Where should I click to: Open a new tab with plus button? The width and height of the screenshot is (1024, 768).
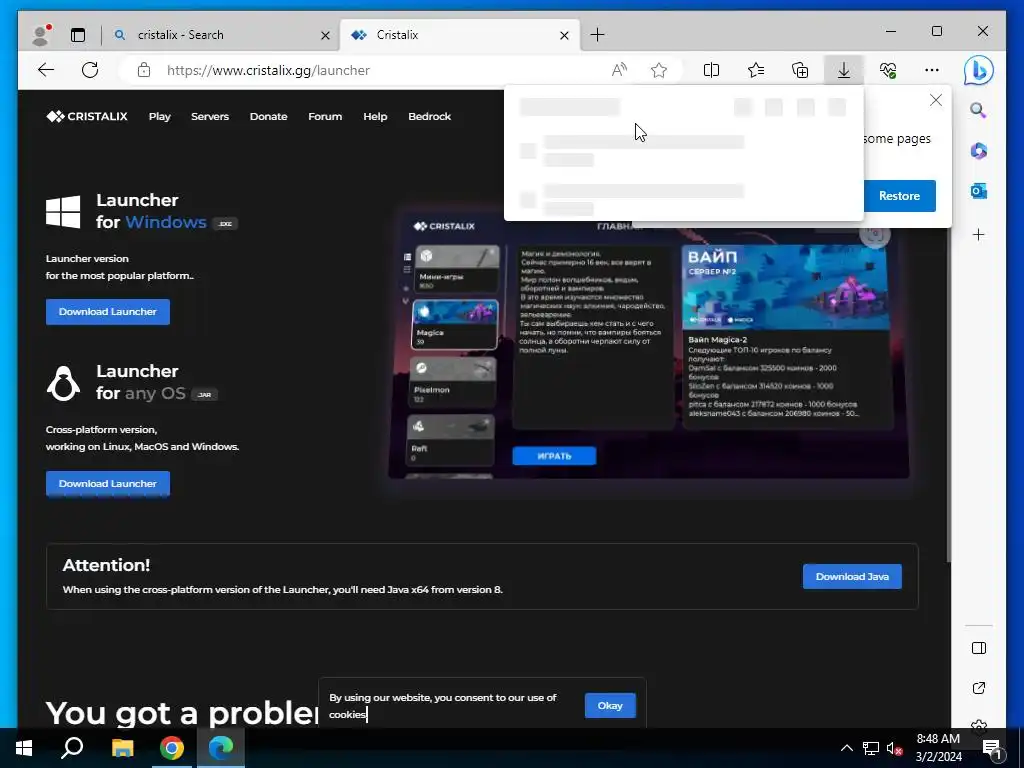pos(597,35)
